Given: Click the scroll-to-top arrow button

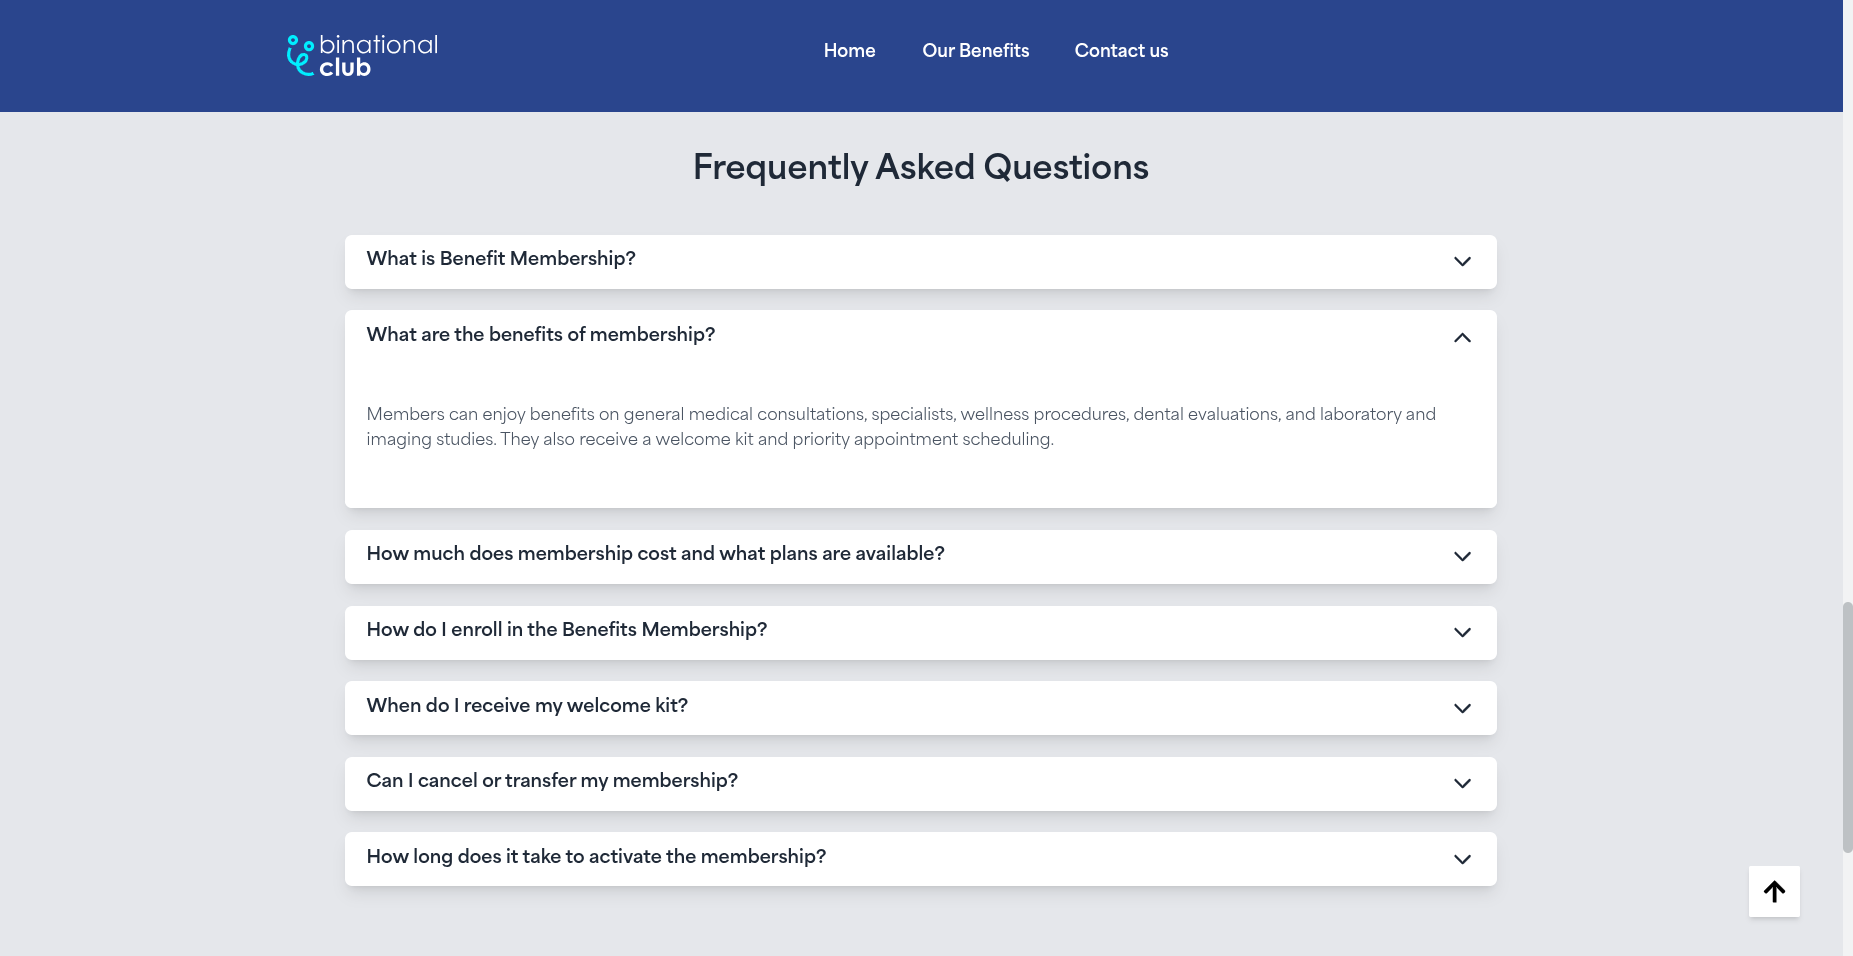Looking at the screenshot, I should click(1774, 891).
